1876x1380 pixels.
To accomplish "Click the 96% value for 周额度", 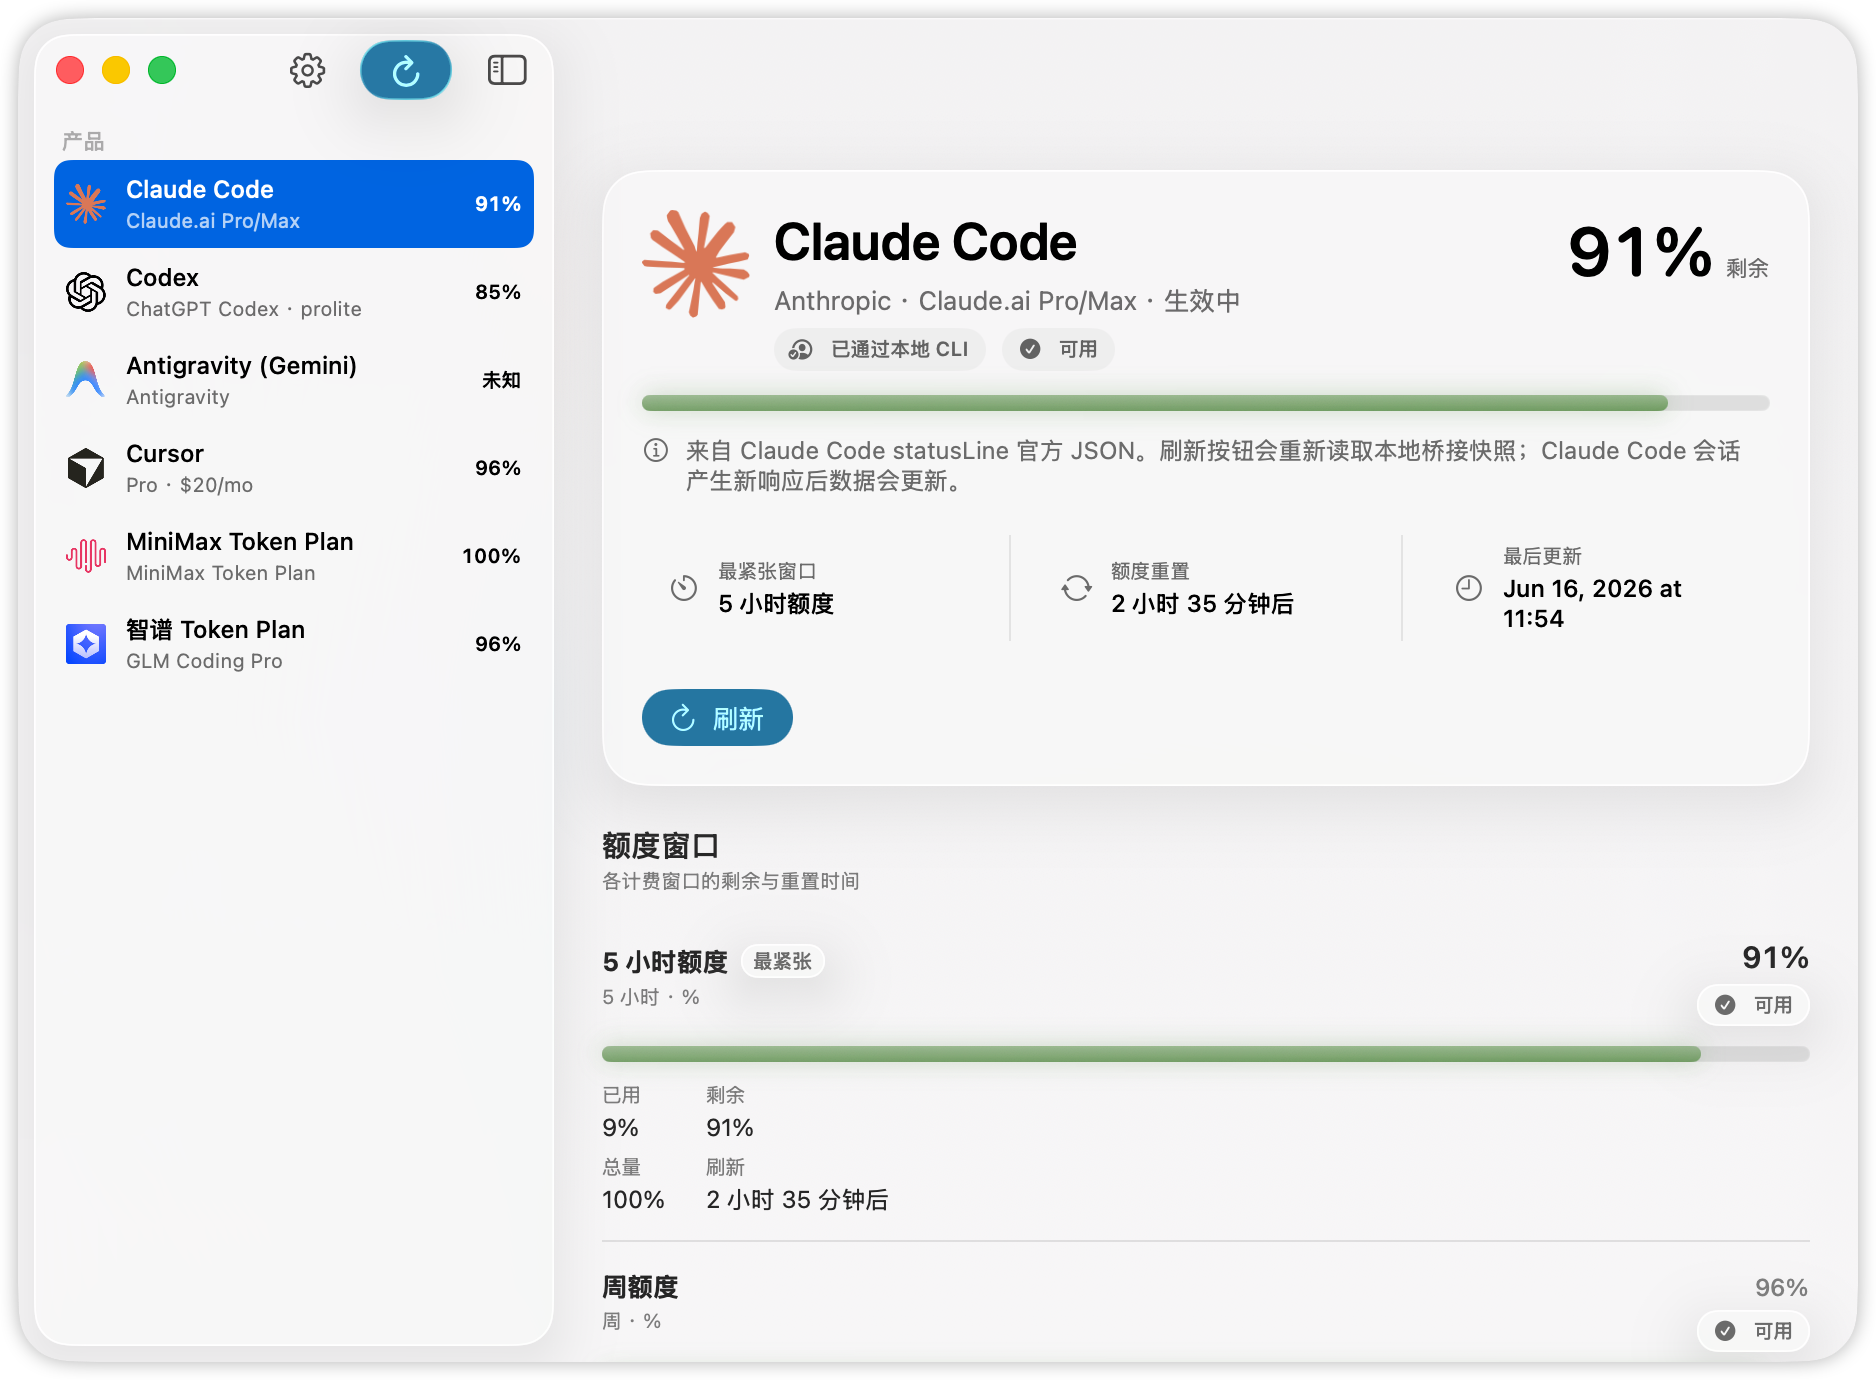I will (x=1782, y=1288).
